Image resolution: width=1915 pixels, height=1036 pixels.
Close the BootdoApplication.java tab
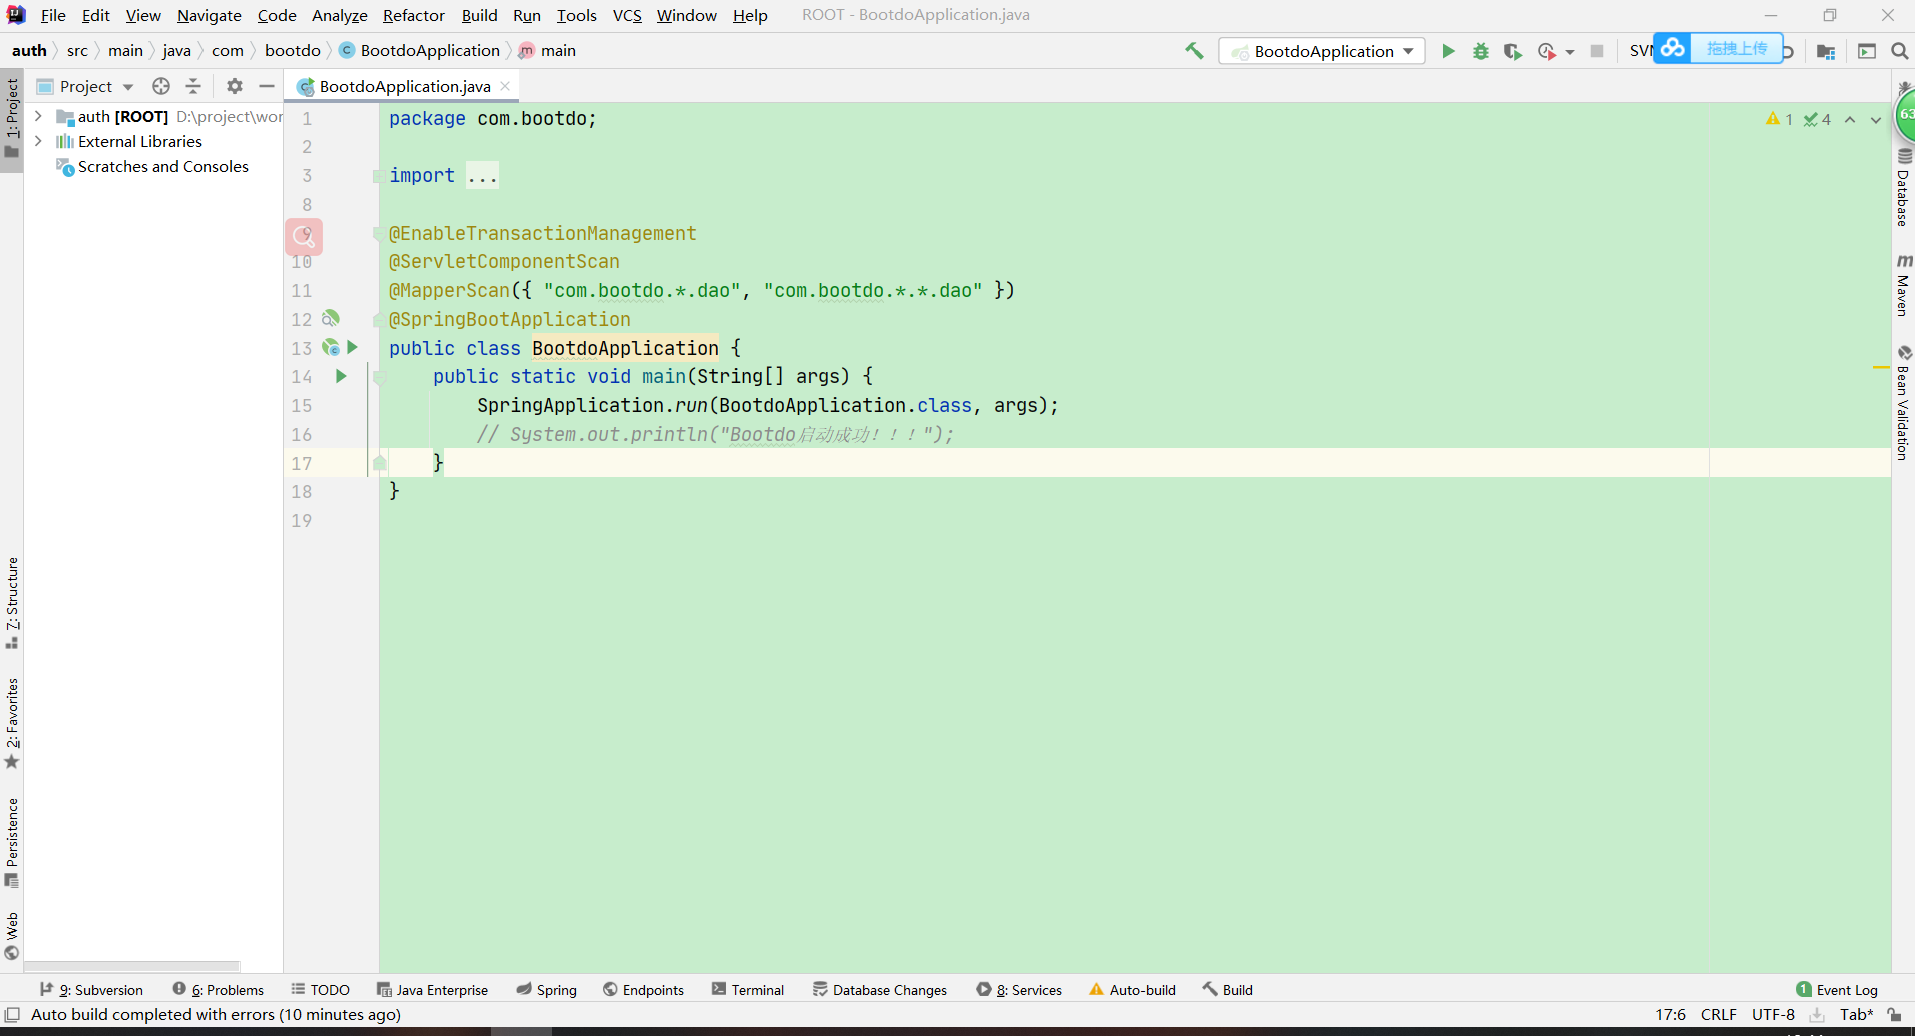pos(505,86)
